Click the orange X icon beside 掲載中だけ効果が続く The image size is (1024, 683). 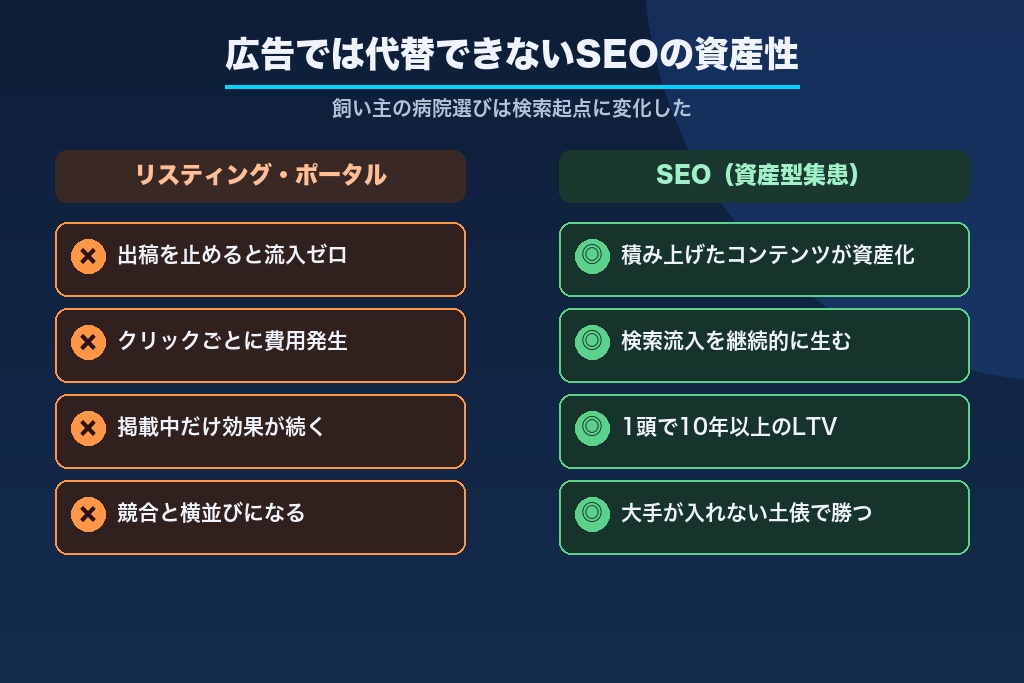[88, 428]
